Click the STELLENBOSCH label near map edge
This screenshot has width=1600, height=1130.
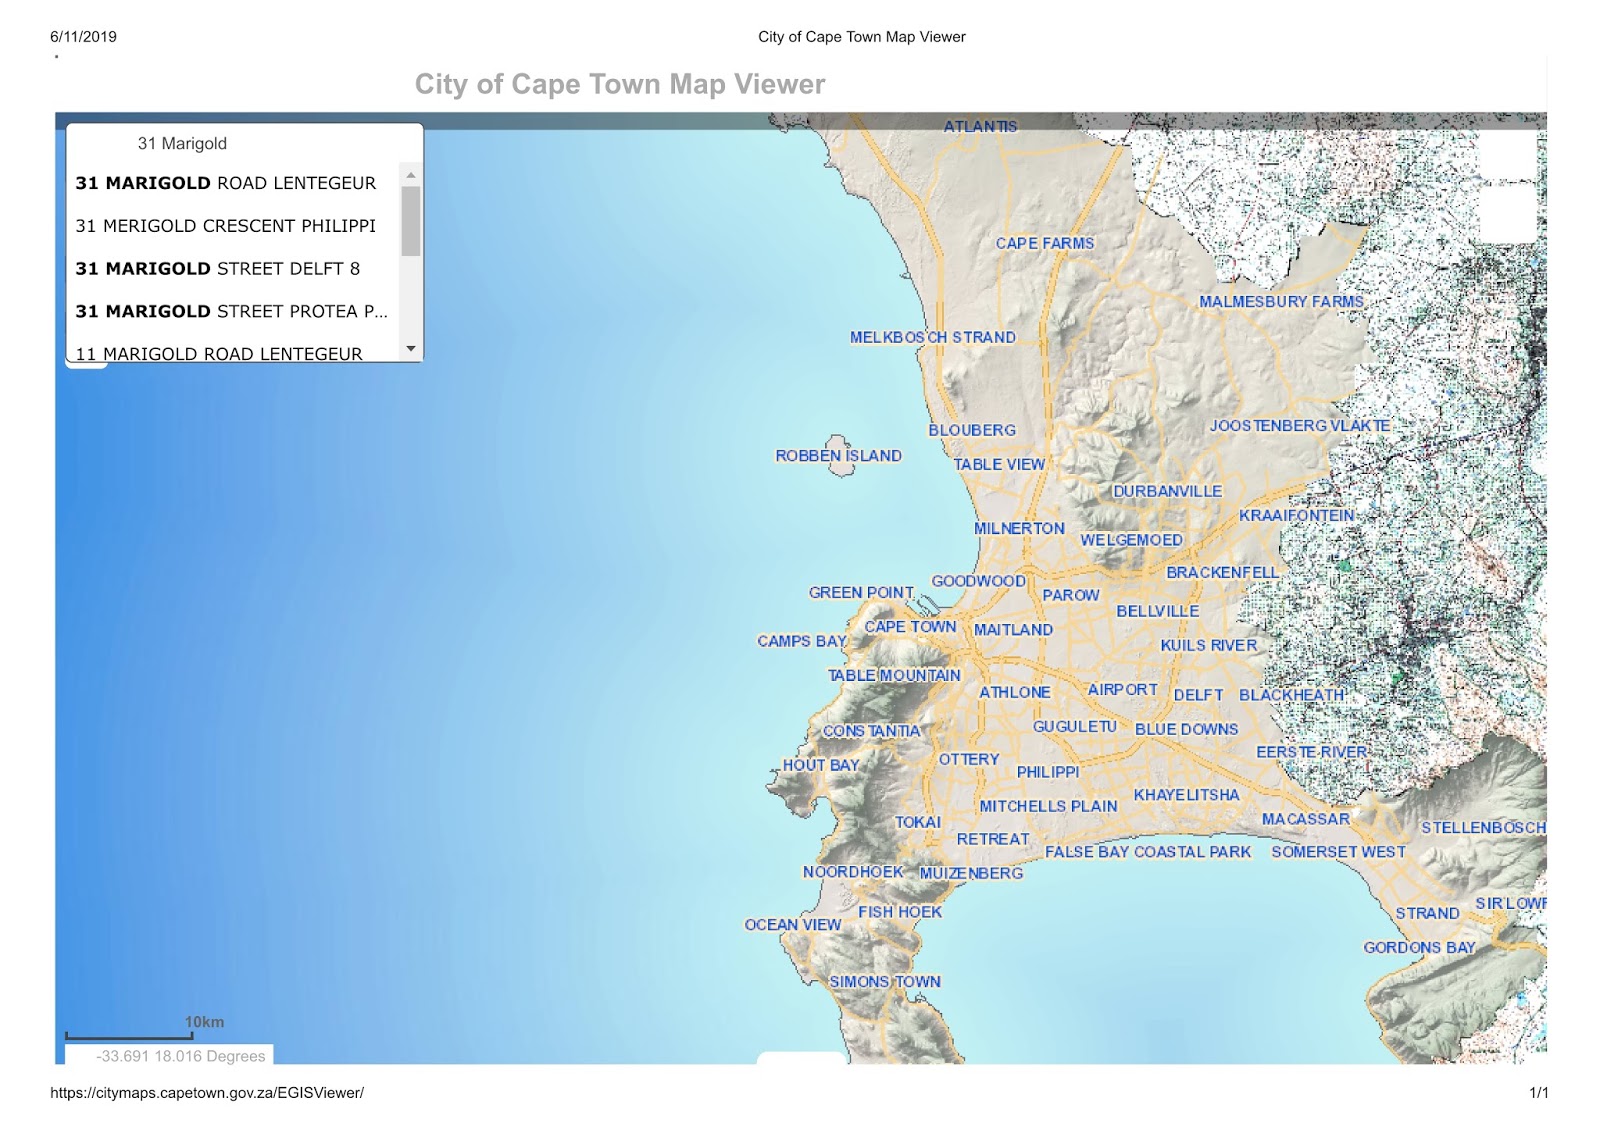[1485, 828]
